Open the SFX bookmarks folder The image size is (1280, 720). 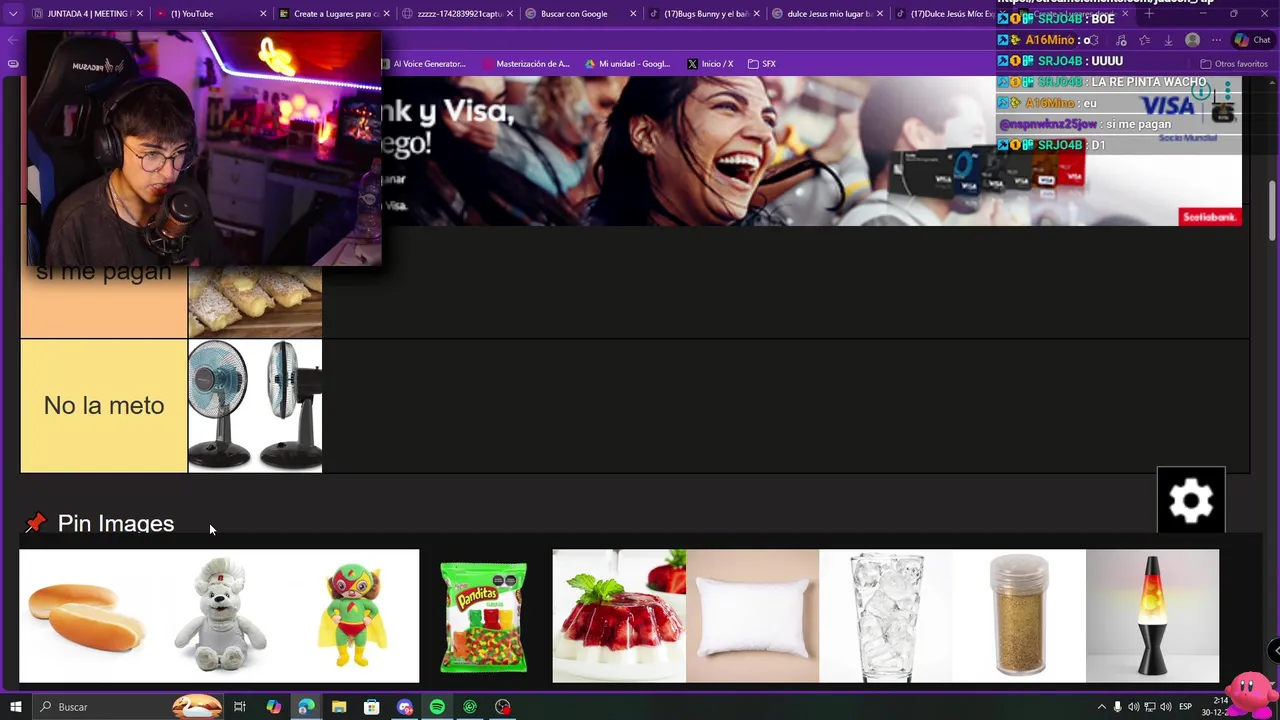coord(762,64)
